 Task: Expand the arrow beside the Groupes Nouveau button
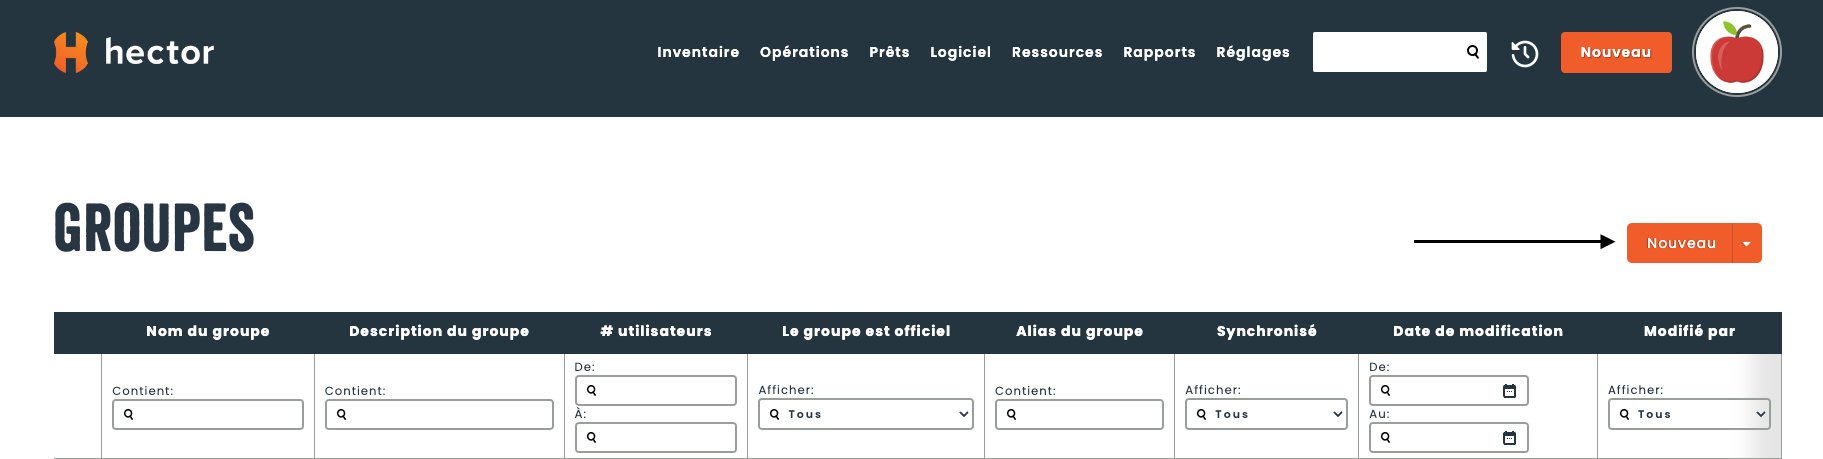(x=1747, y=243)
